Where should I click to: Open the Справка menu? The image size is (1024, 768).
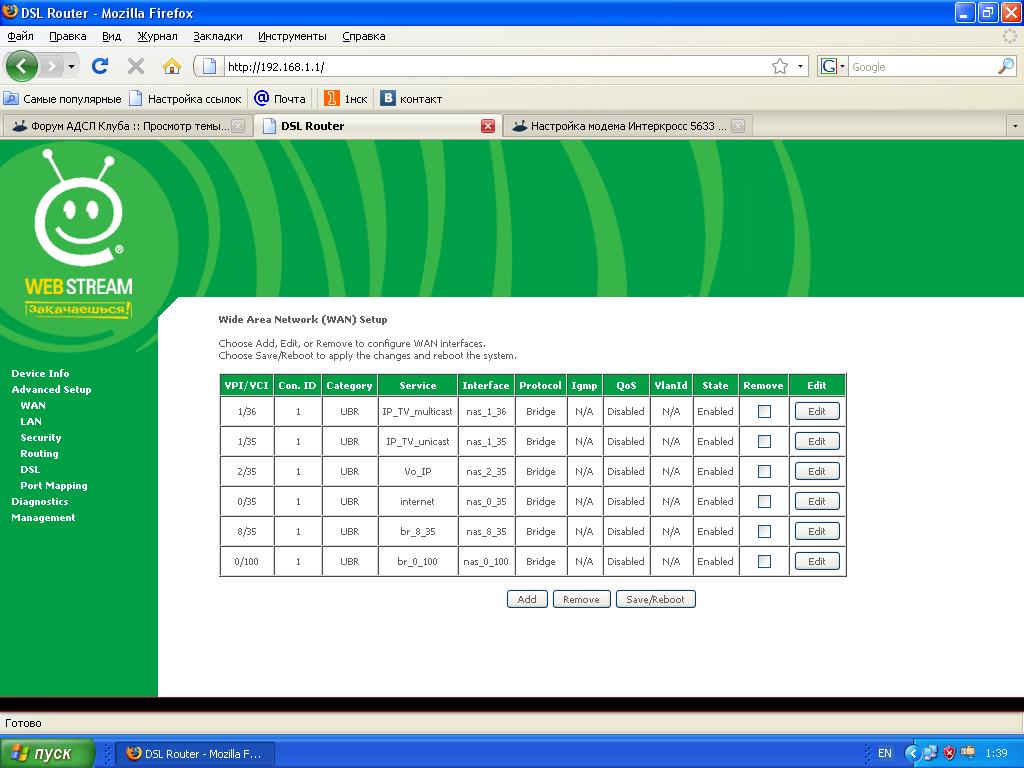[364, 37]
